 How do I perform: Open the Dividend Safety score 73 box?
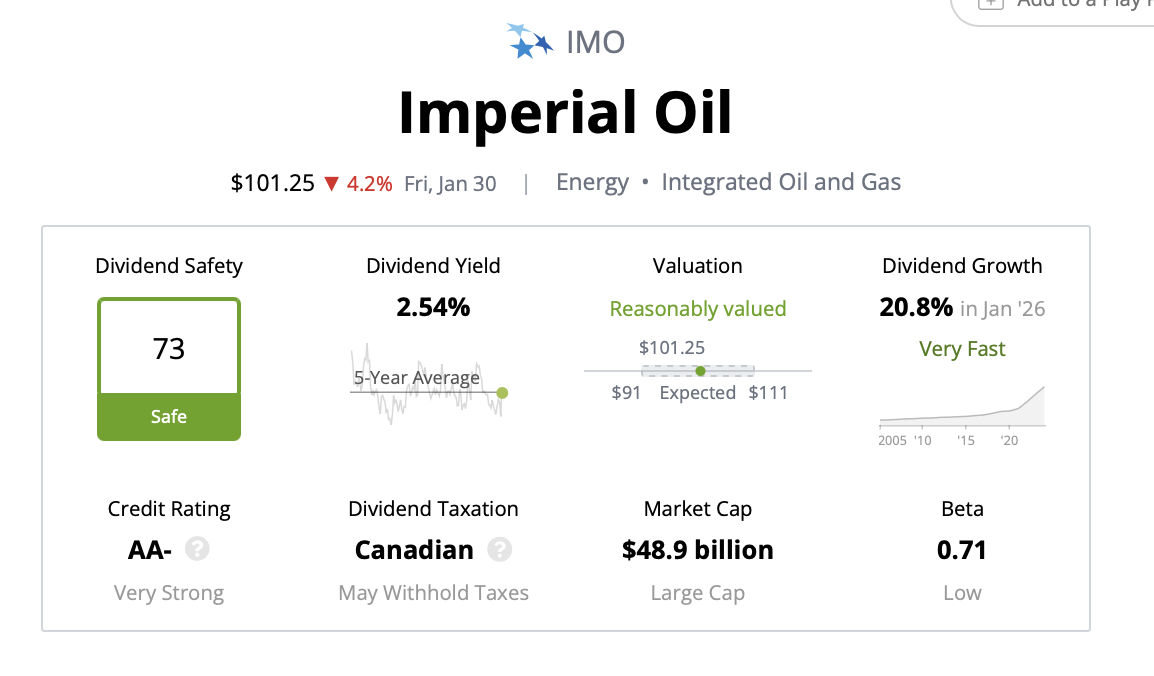tap(169, 349)
